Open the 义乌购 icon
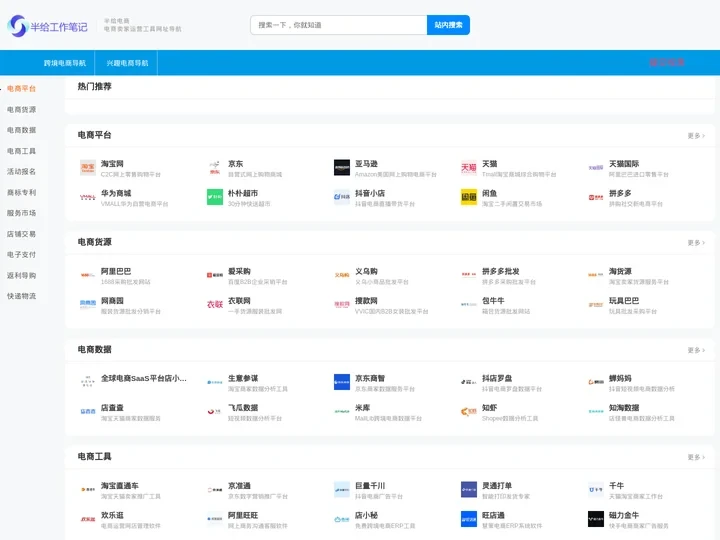Screen dimensions: 720x540 click(342, 276)
